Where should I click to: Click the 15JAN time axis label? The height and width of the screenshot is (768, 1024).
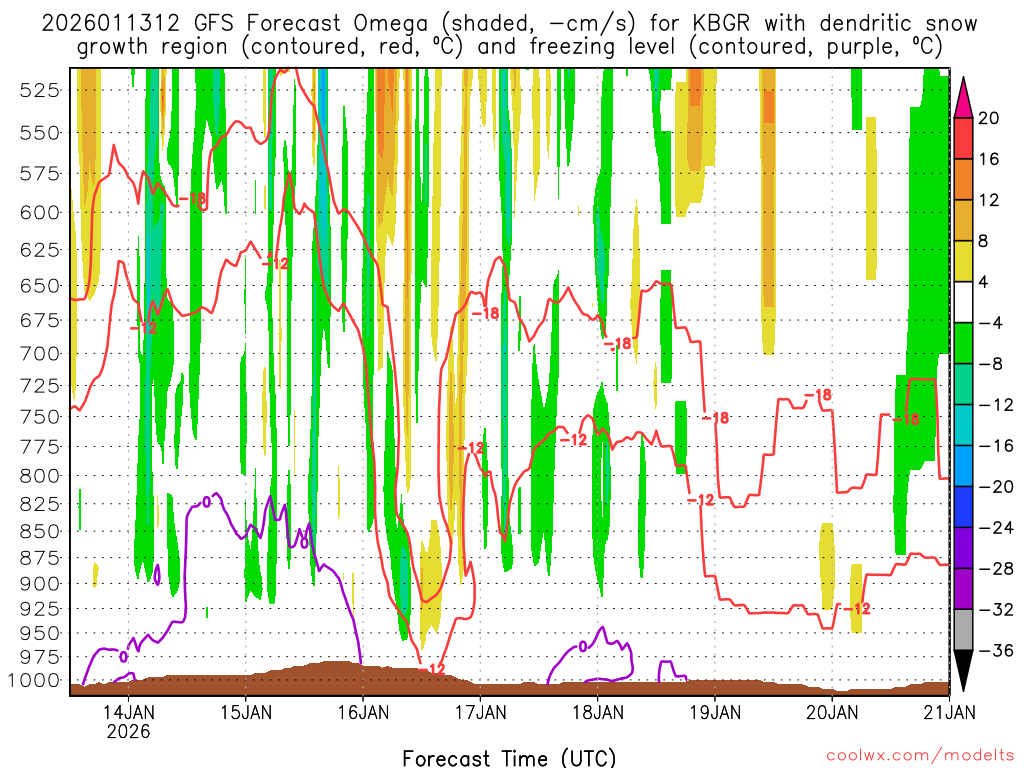246,711
